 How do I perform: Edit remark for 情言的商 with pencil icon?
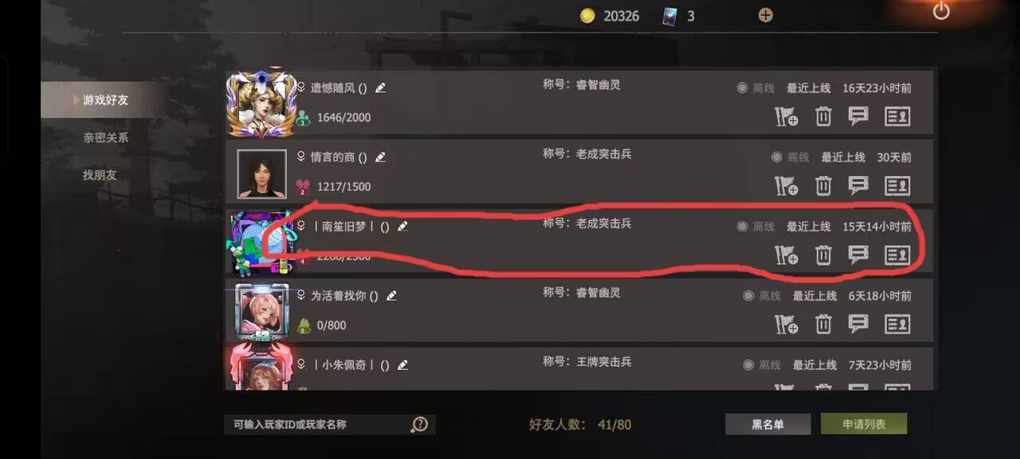point(381,157)
